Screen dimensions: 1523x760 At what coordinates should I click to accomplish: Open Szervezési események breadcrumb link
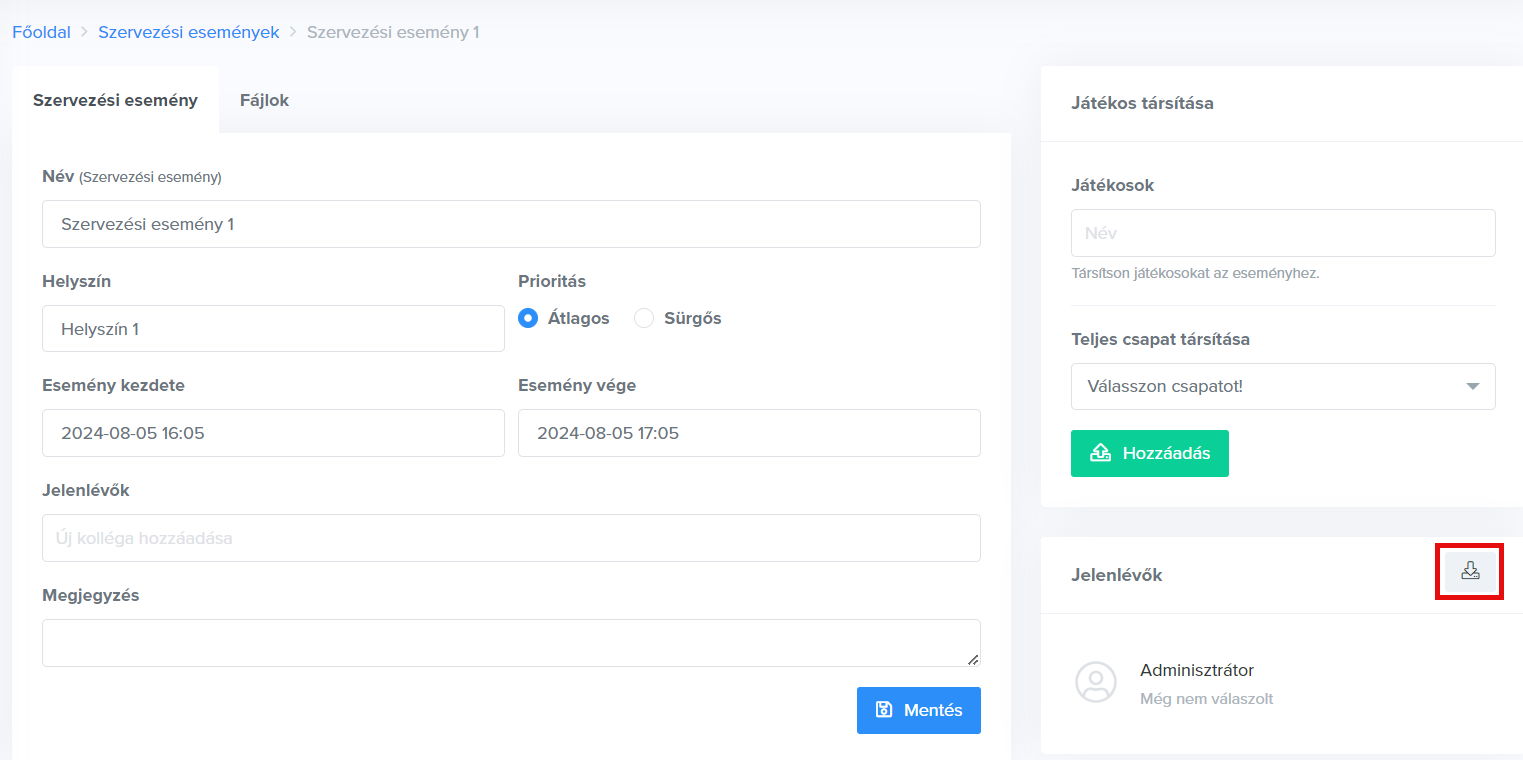tap(188, 32)
